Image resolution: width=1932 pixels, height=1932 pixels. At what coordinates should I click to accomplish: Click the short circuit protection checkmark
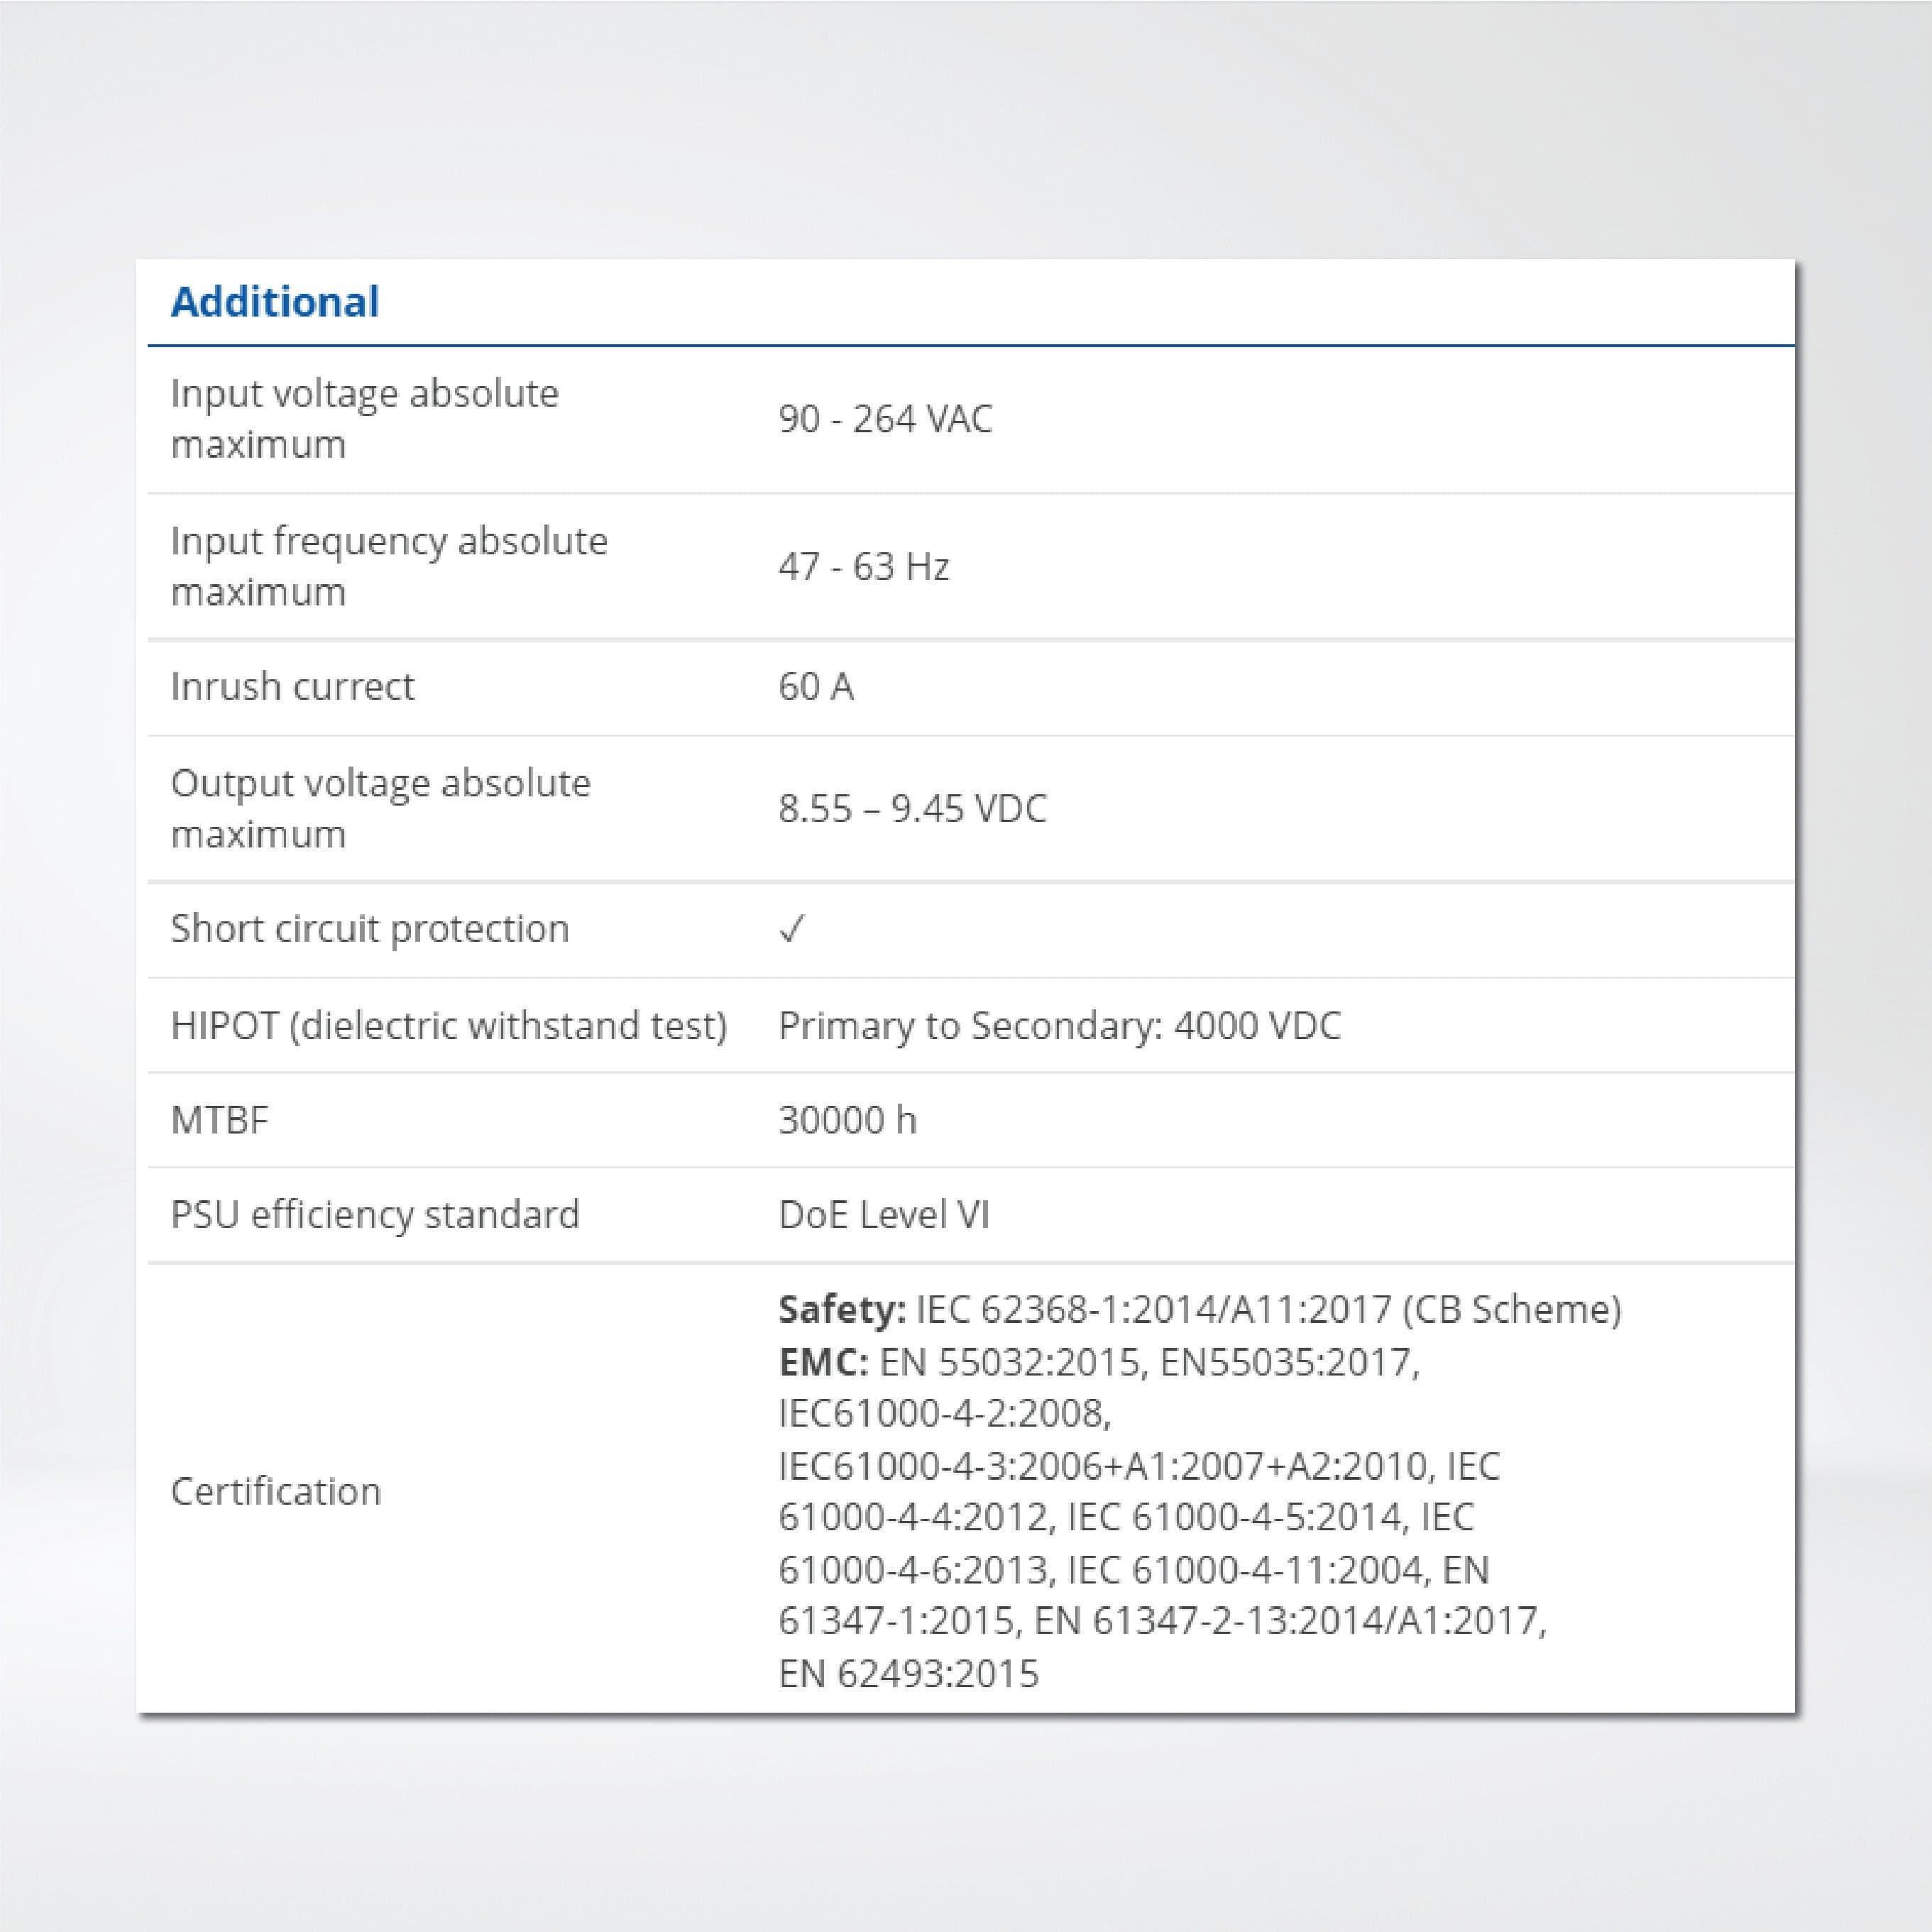click(791, 929)
